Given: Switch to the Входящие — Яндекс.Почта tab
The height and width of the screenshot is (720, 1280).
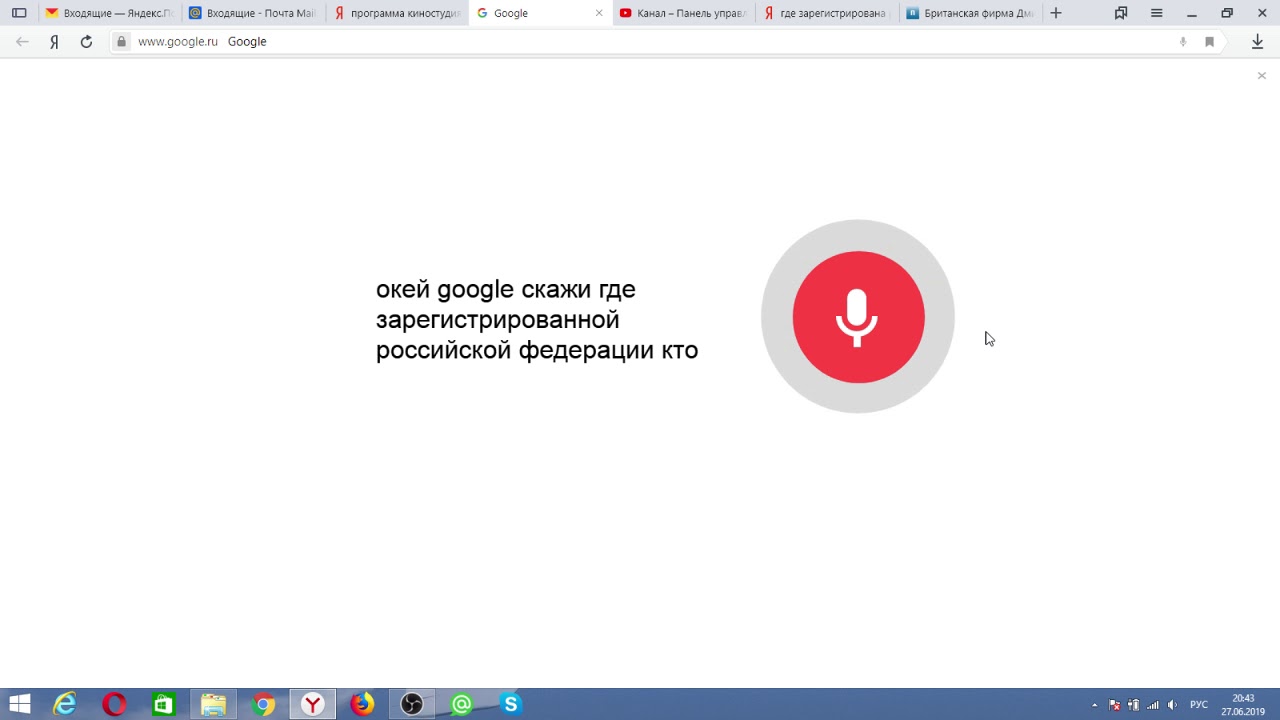Looking at the screenshot, I should (109, 13).
